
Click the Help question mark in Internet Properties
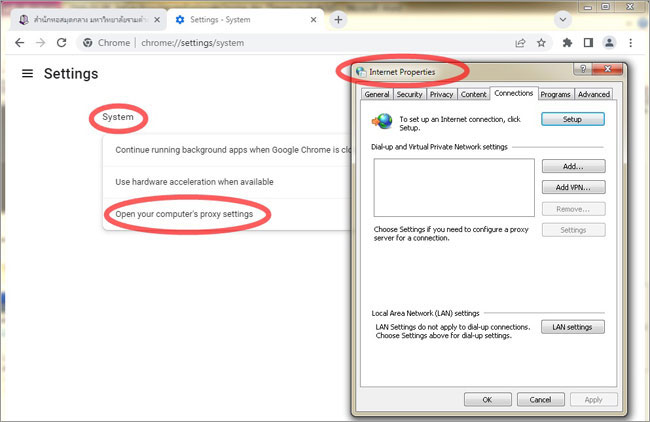point(580,69)
